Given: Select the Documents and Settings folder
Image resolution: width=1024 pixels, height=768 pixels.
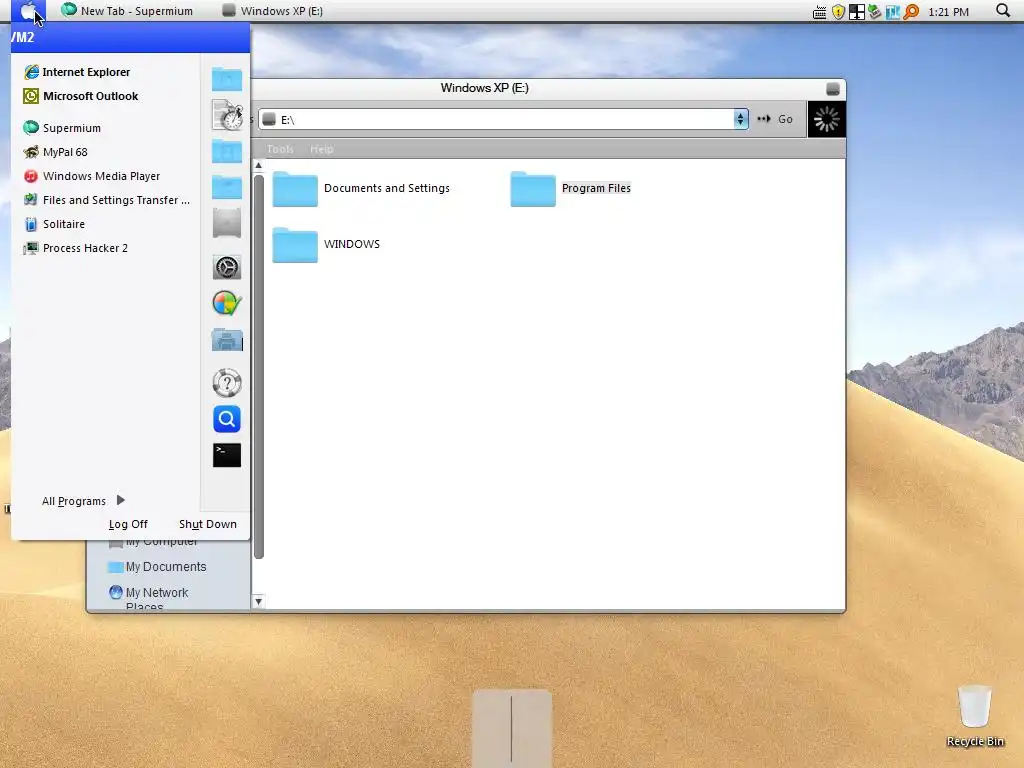Looking at the screenshot, I should (x=361, y=188).
